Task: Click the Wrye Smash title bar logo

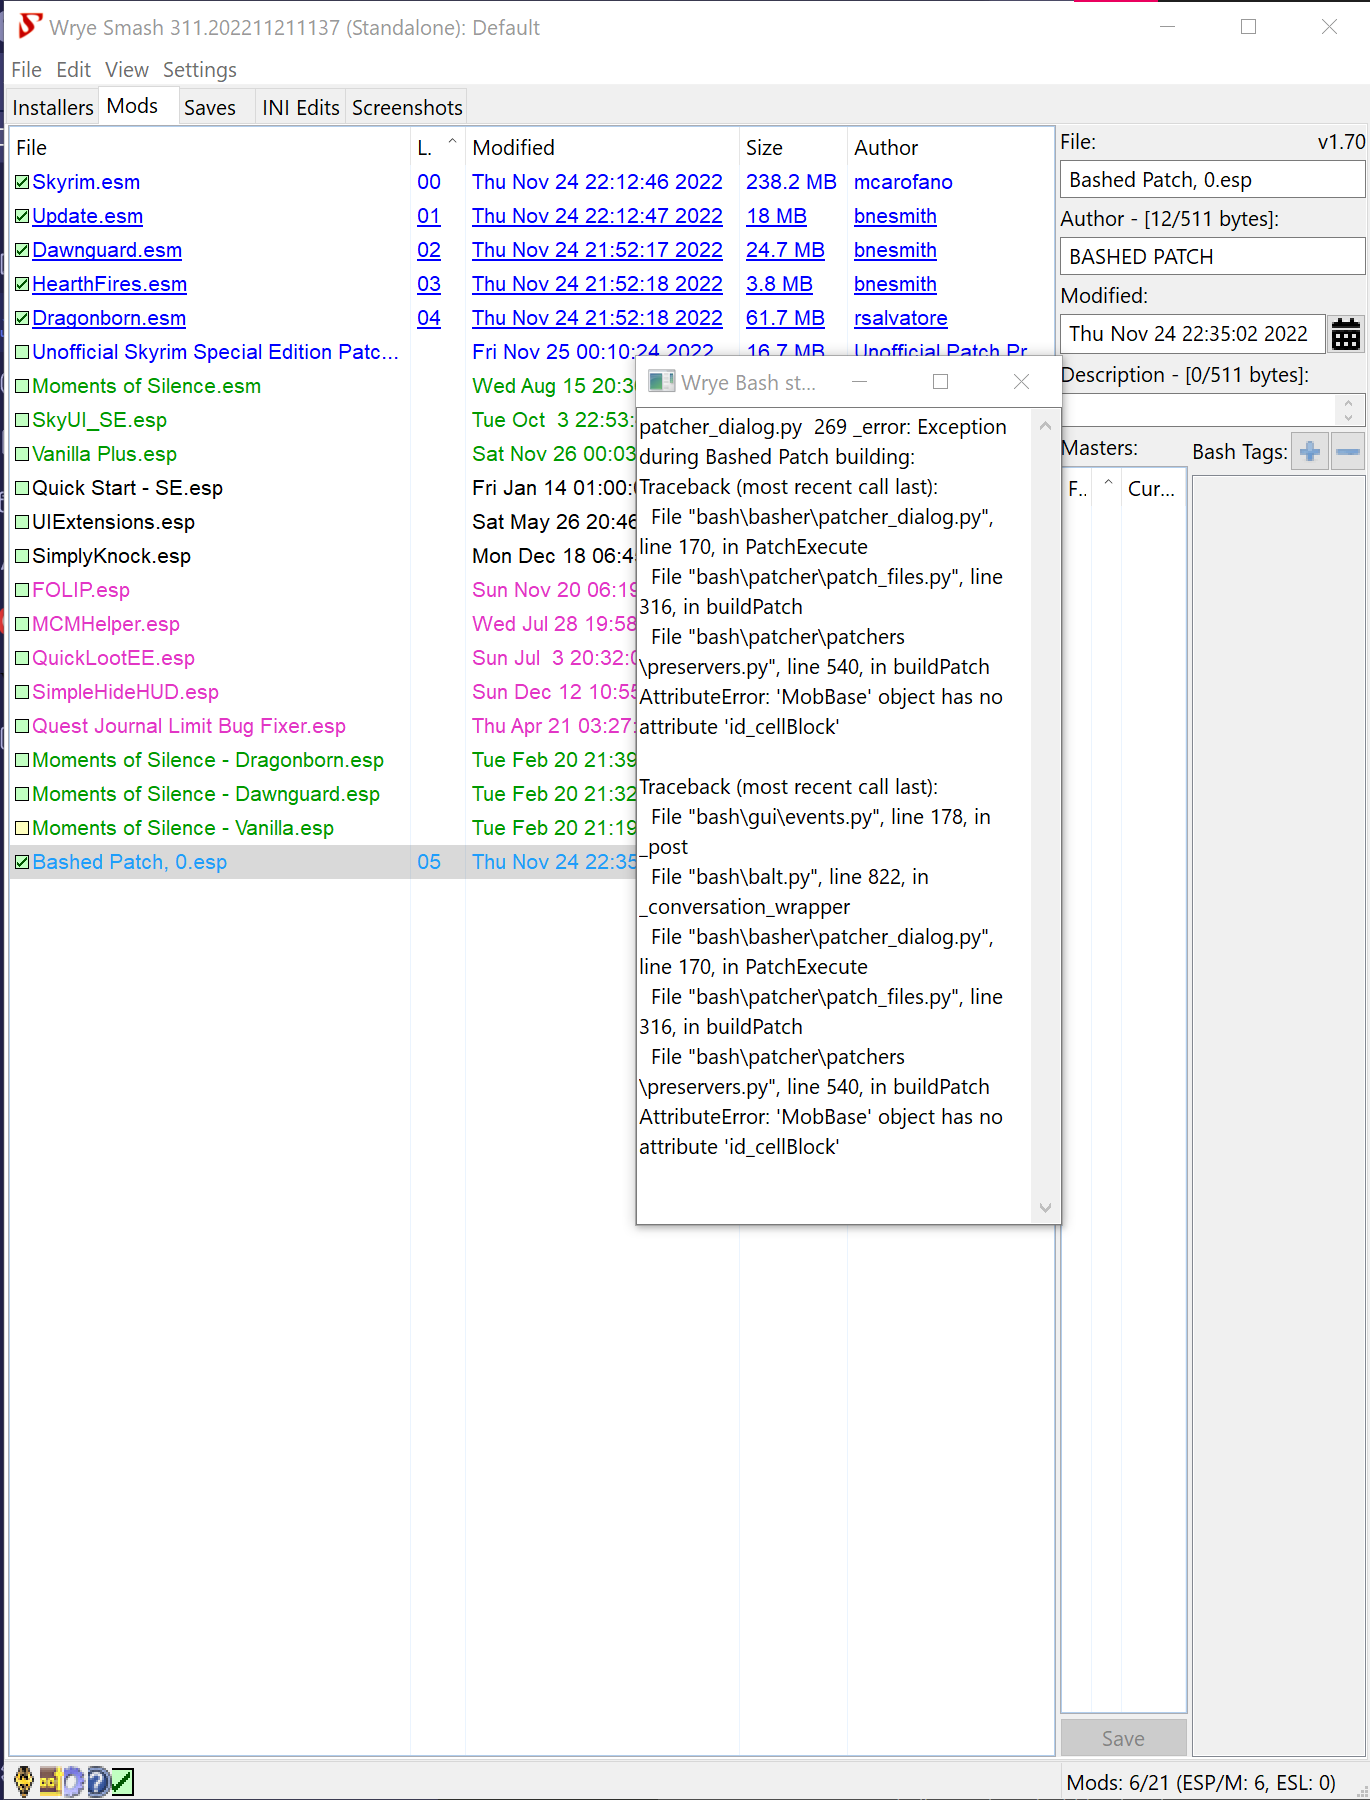Action: click(x=30, y=26)
